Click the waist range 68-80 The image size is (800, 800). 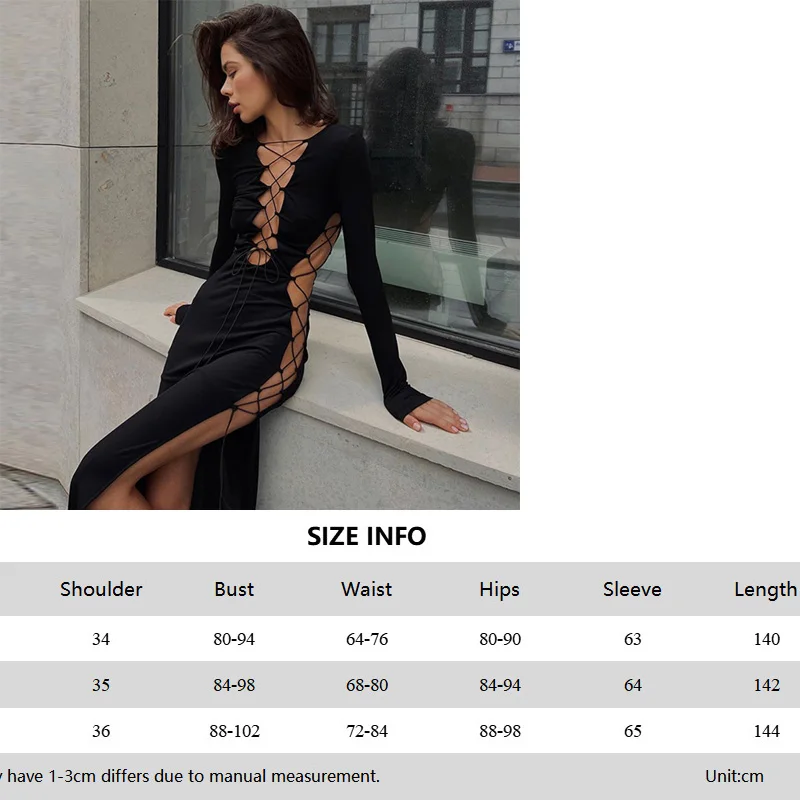pyautogui.click(x=367, y=685)
